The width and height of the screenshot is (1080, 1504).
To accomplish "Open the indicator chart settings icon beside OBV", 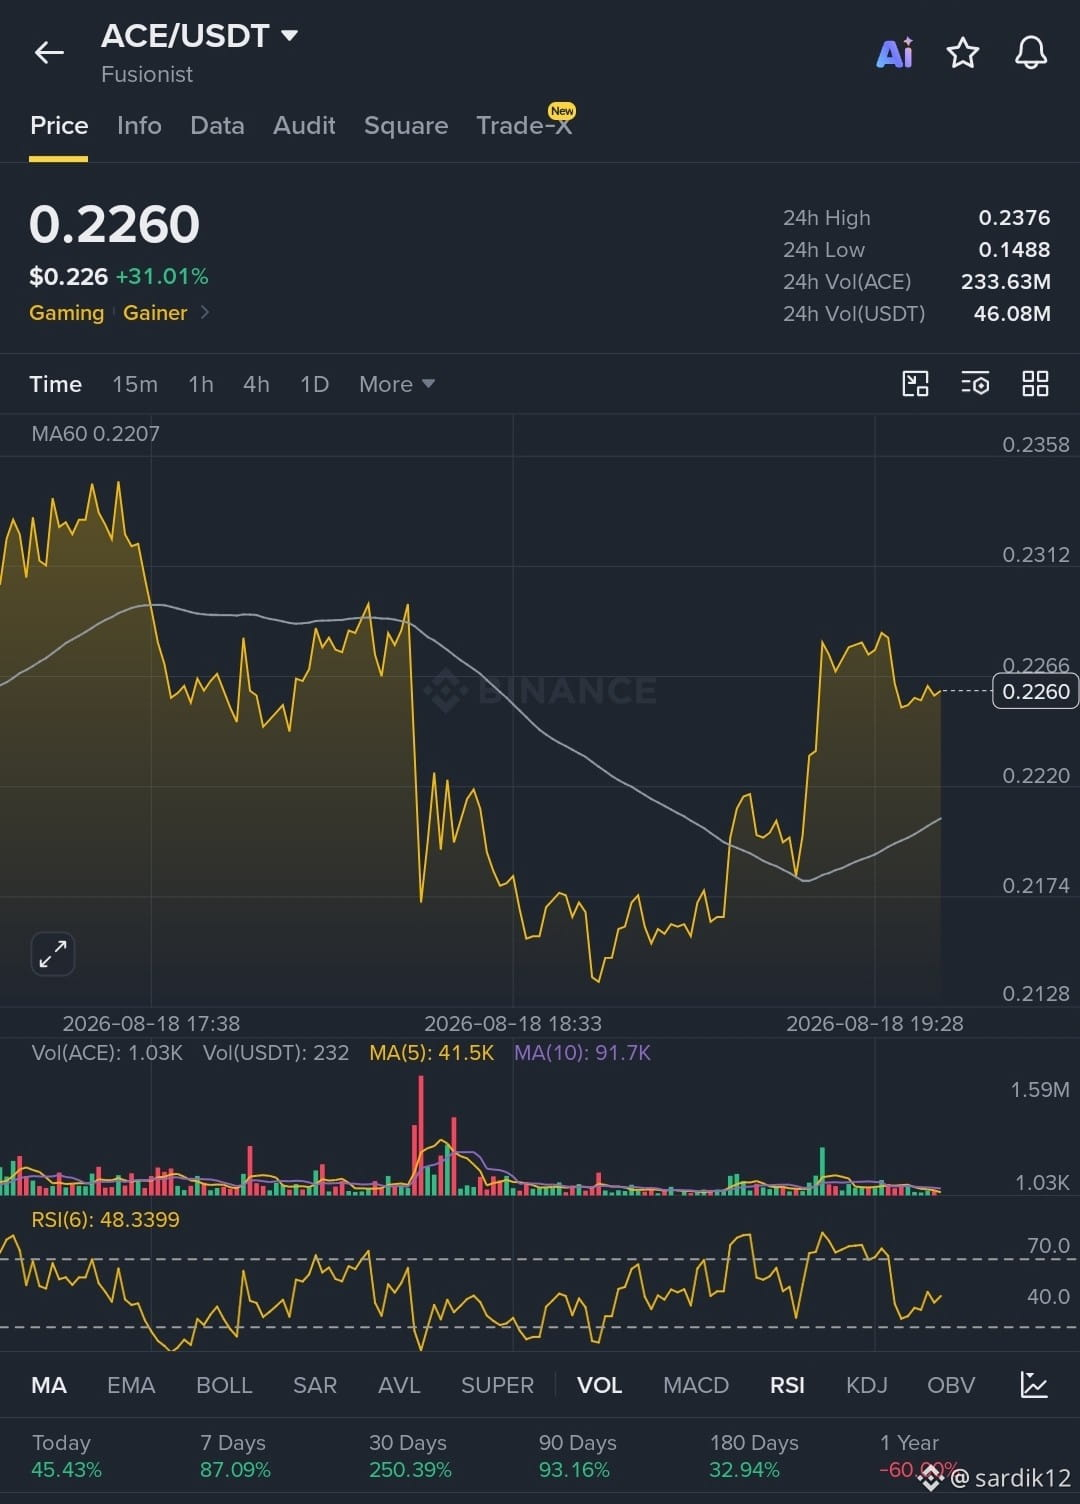I will point(1034,1385).
